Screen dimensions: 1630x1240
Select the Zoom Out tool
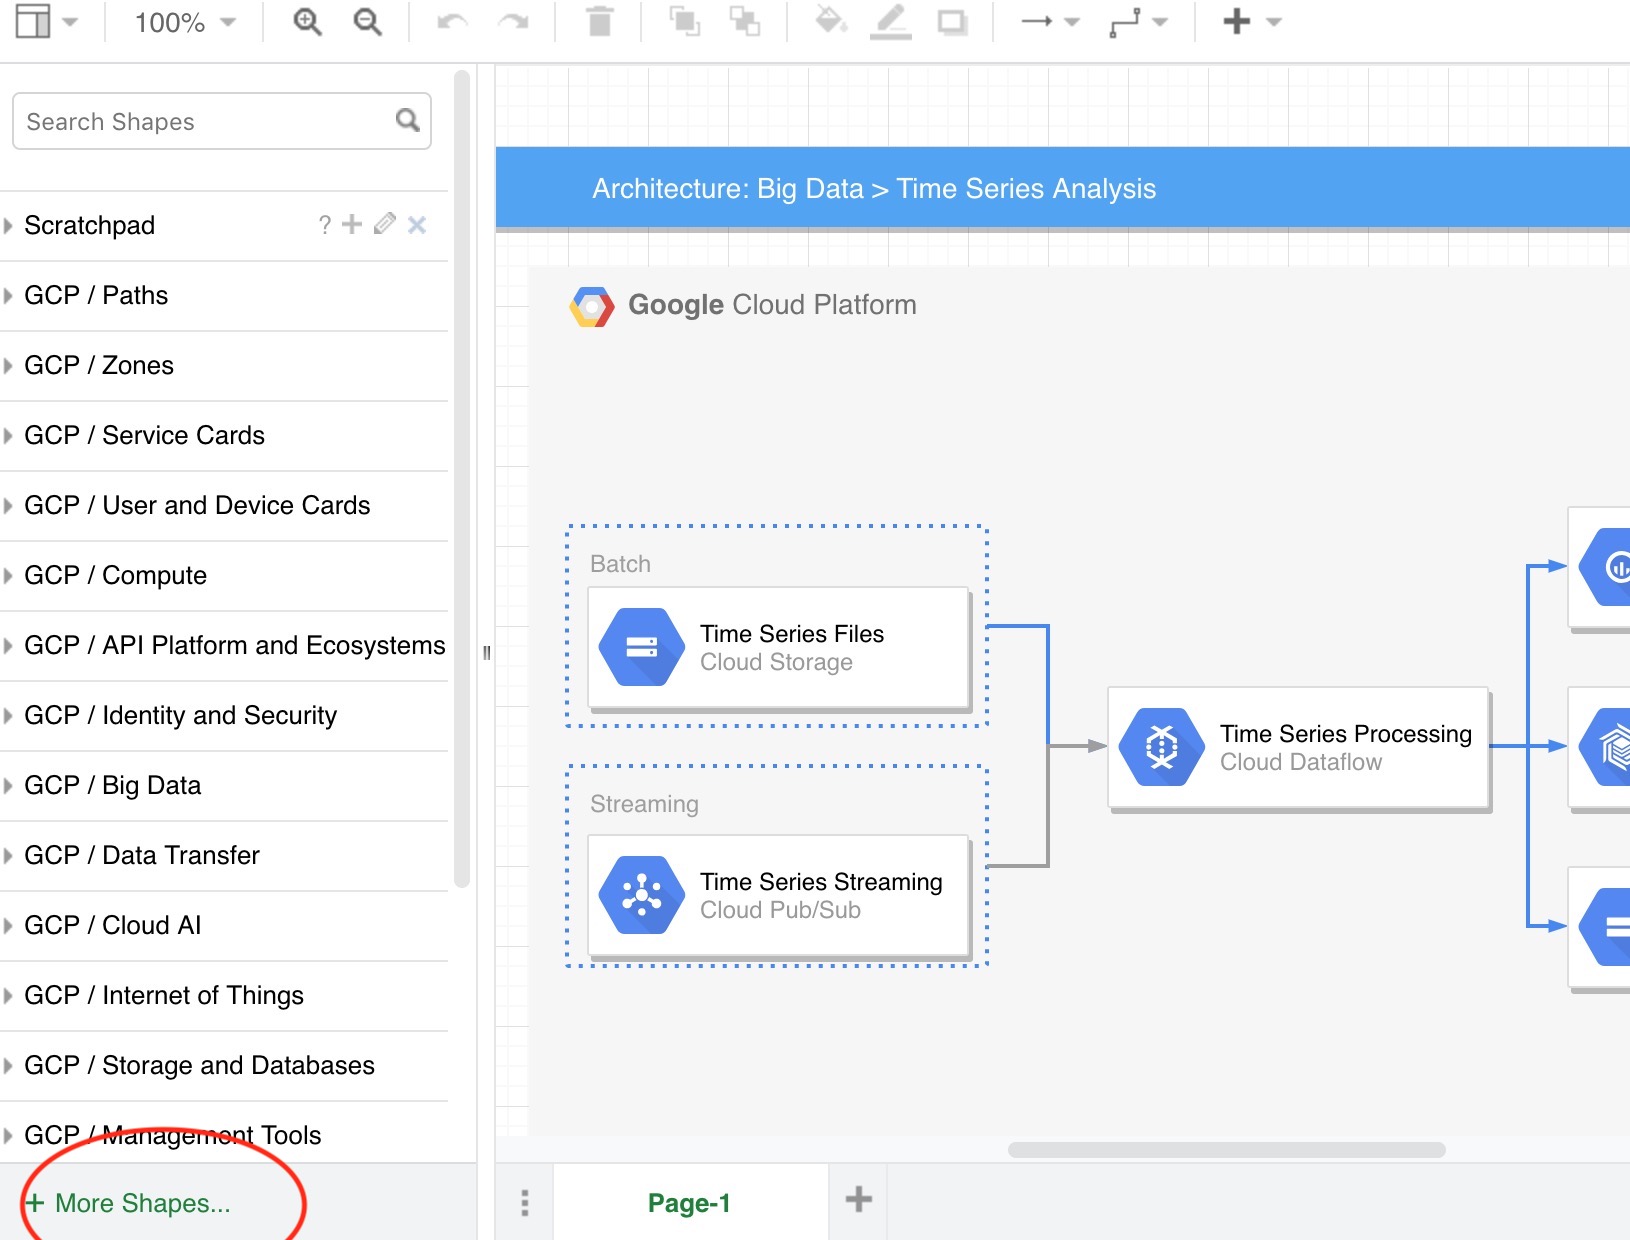click(x=366, y=22)
